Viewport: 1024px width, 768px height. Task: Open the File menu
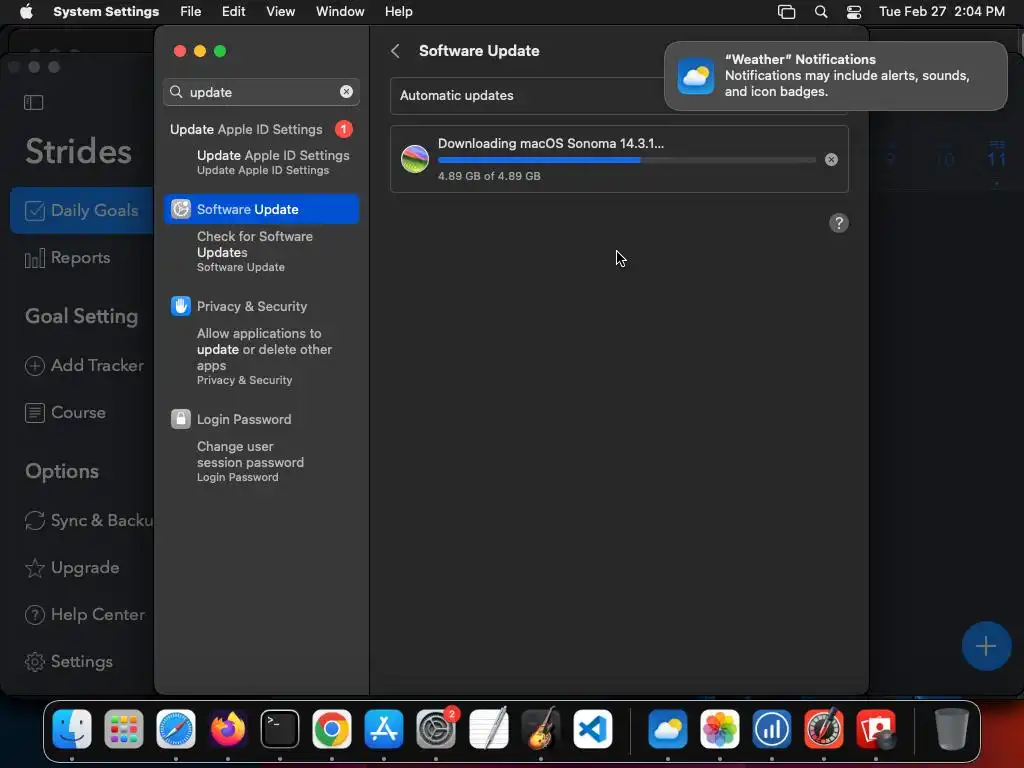pyautogui.click(x=191, y=12)
